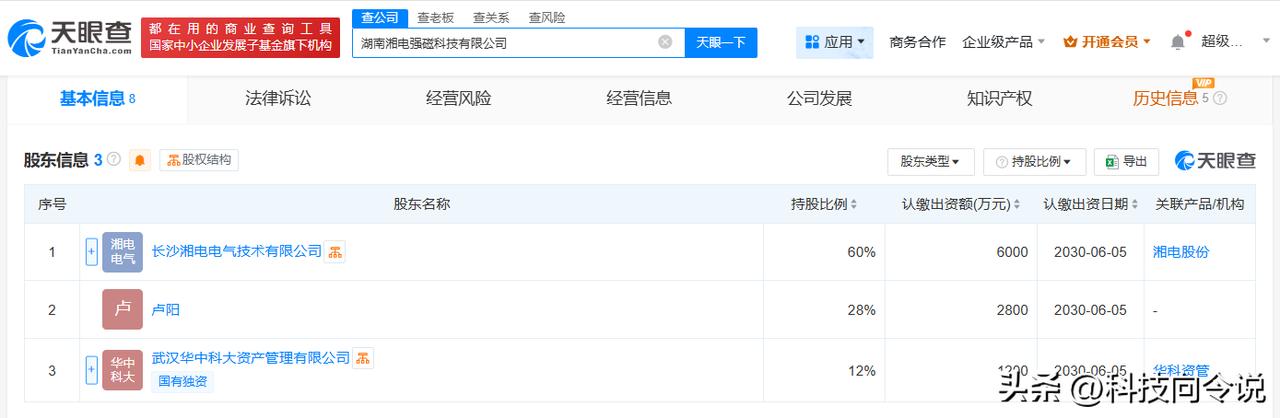The width and height of the screenshot is (1280, 418).
Task: Open the 股东类型 filter dropdown
Action: click(930, 161)
